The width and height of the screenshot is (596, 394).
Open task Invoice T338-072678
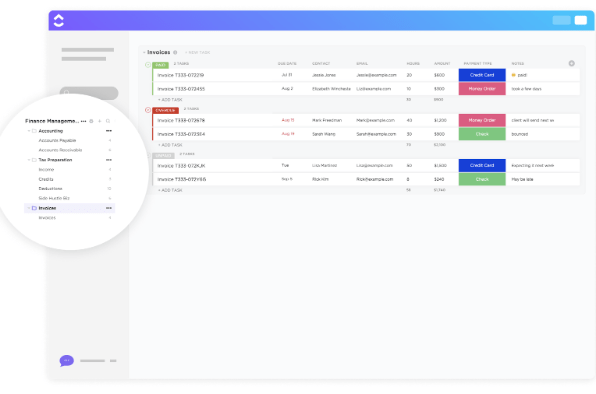coord(181,120)
